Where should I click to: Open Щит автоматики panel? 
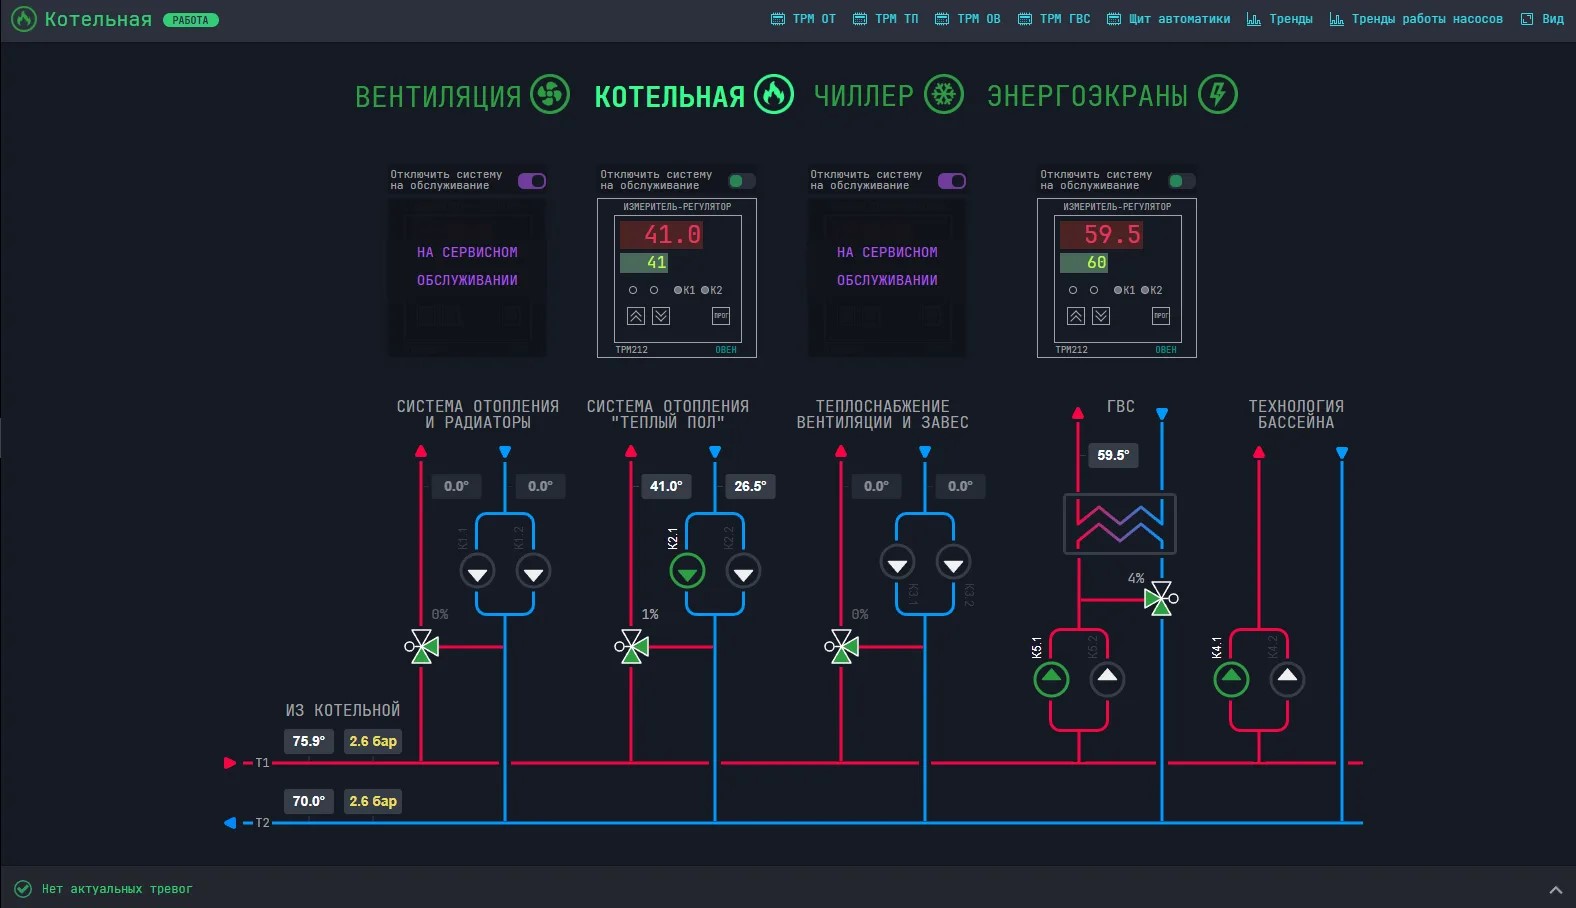[x=1168, y=19]
